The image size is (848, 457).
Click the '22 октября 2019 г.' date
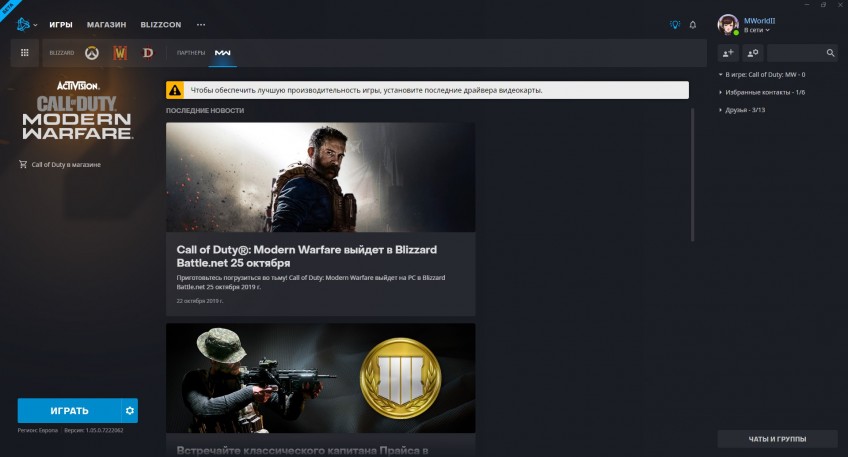coord(200,301)
